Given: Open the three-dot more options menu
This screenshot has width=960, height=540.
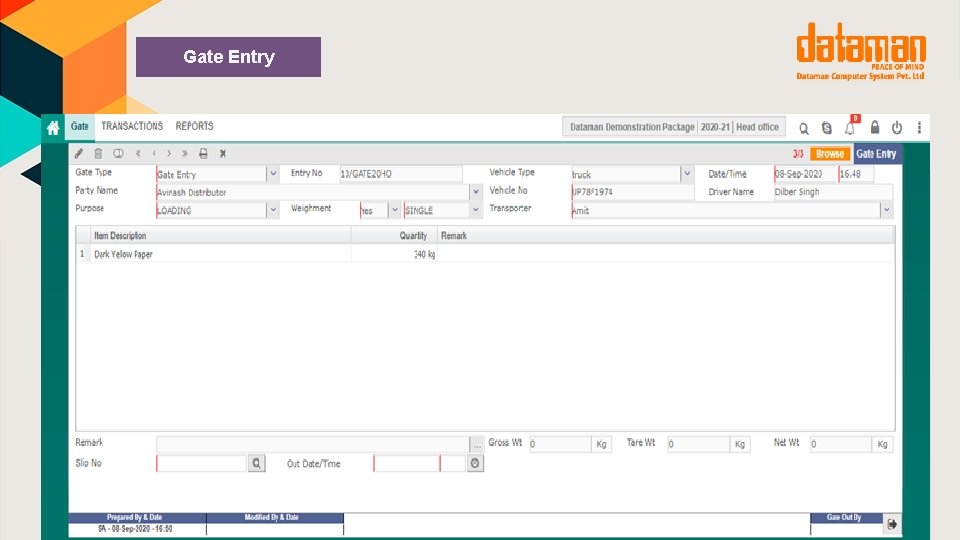Looking at the screenshot, I should (x=919, y=127).
